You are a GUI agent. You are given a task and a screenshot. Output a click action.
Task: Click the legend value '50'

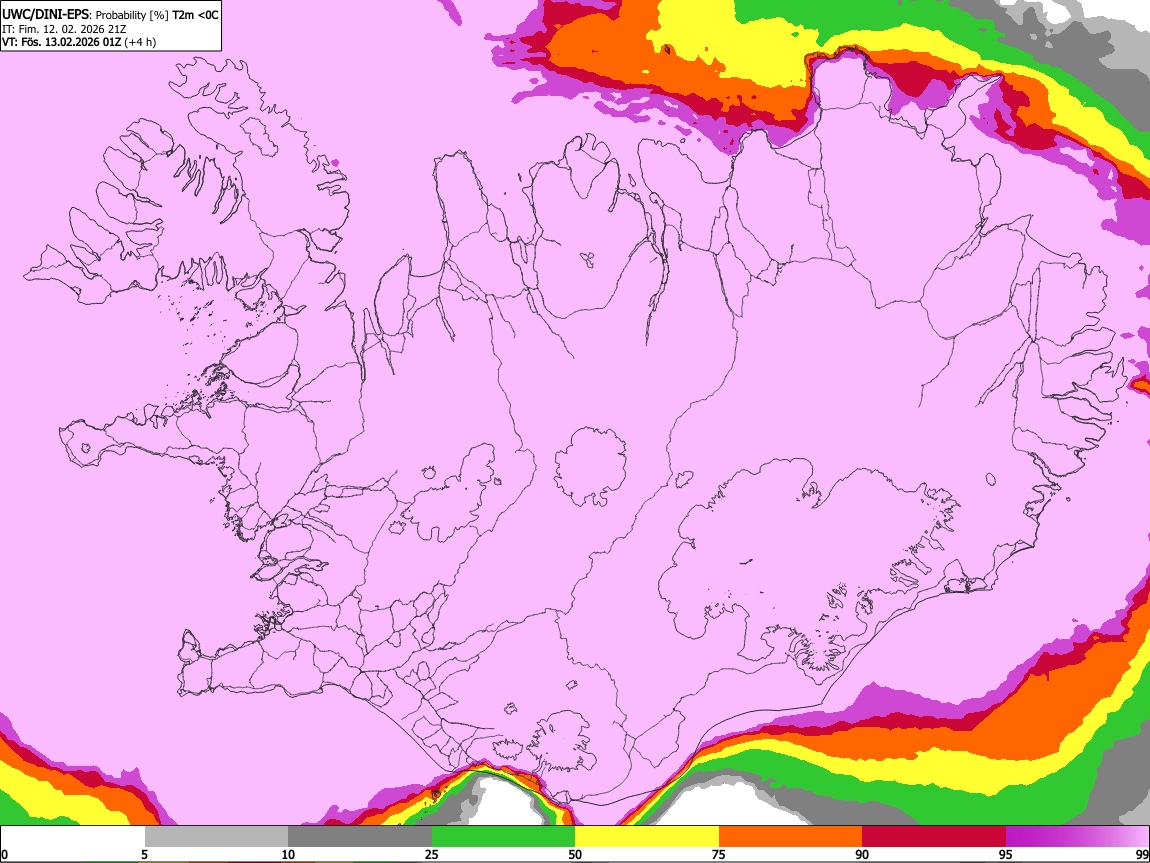(x=575, y=854)
